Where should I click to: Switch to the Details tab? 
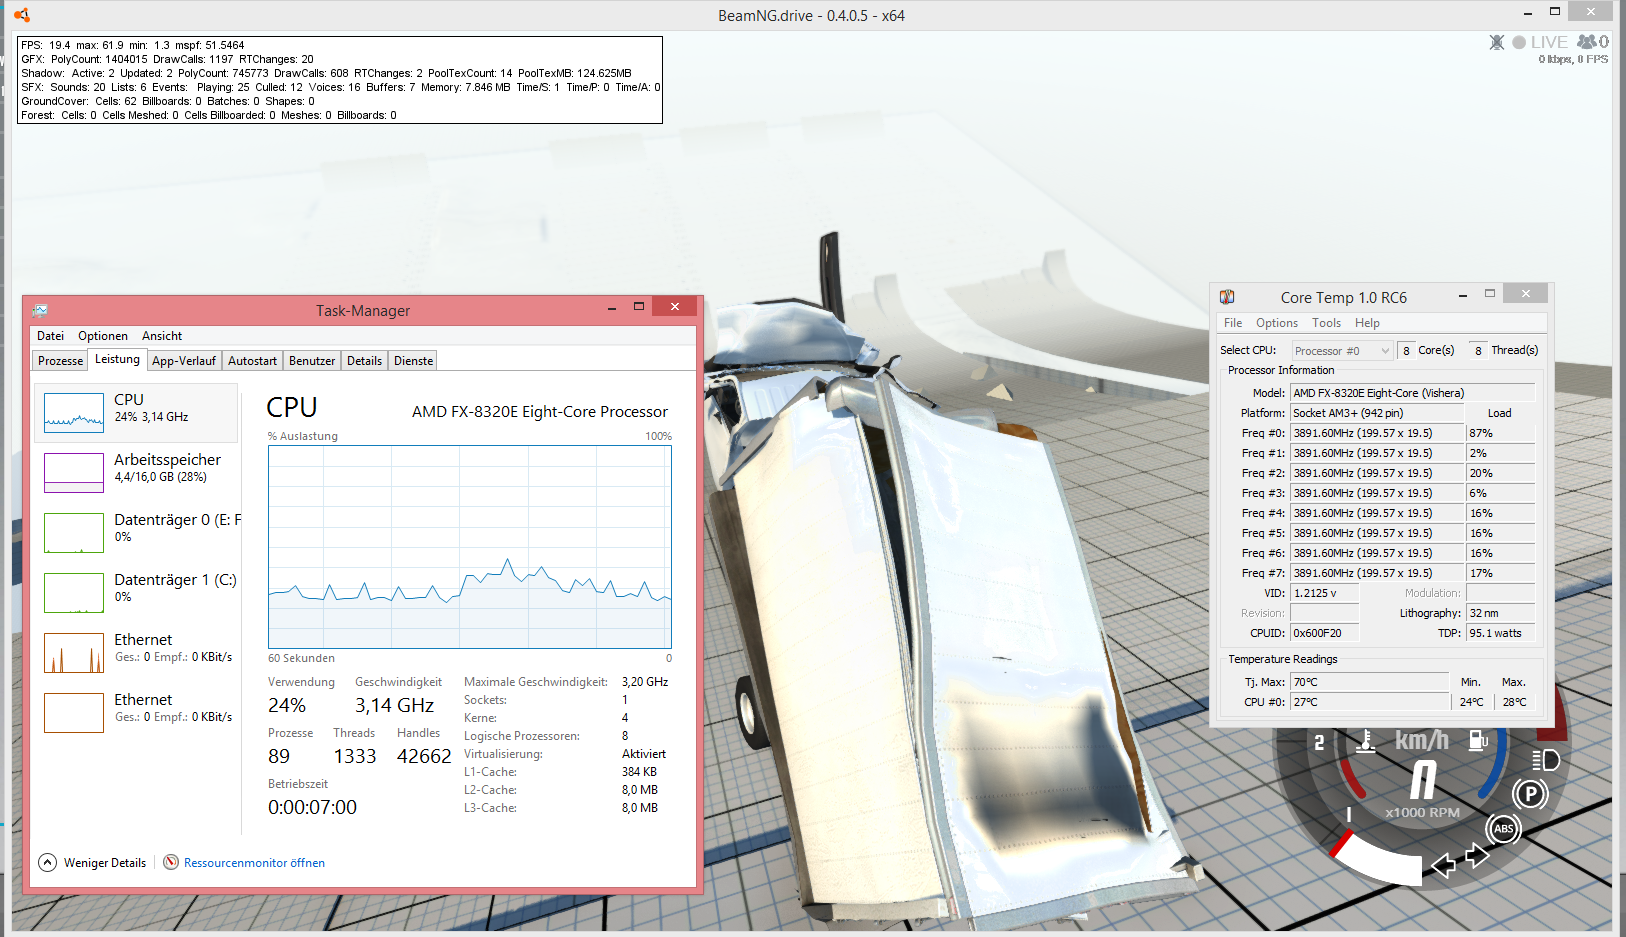(364, 361)
